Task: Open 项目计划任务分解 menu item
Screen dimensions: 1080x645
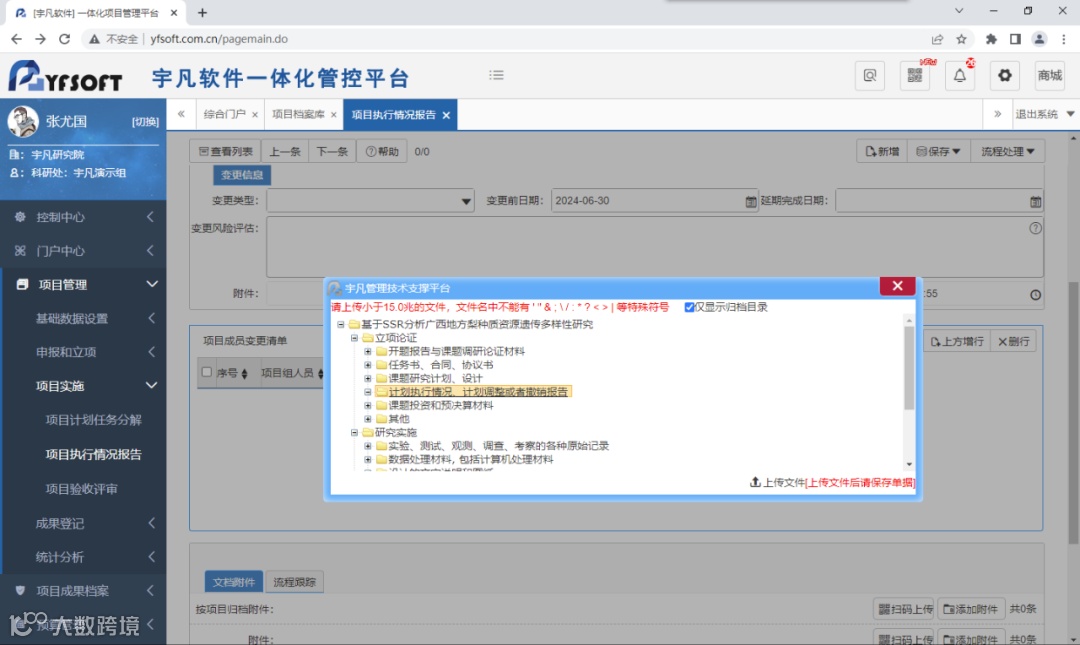Action: pyautogui.click(x=93, y=420)
